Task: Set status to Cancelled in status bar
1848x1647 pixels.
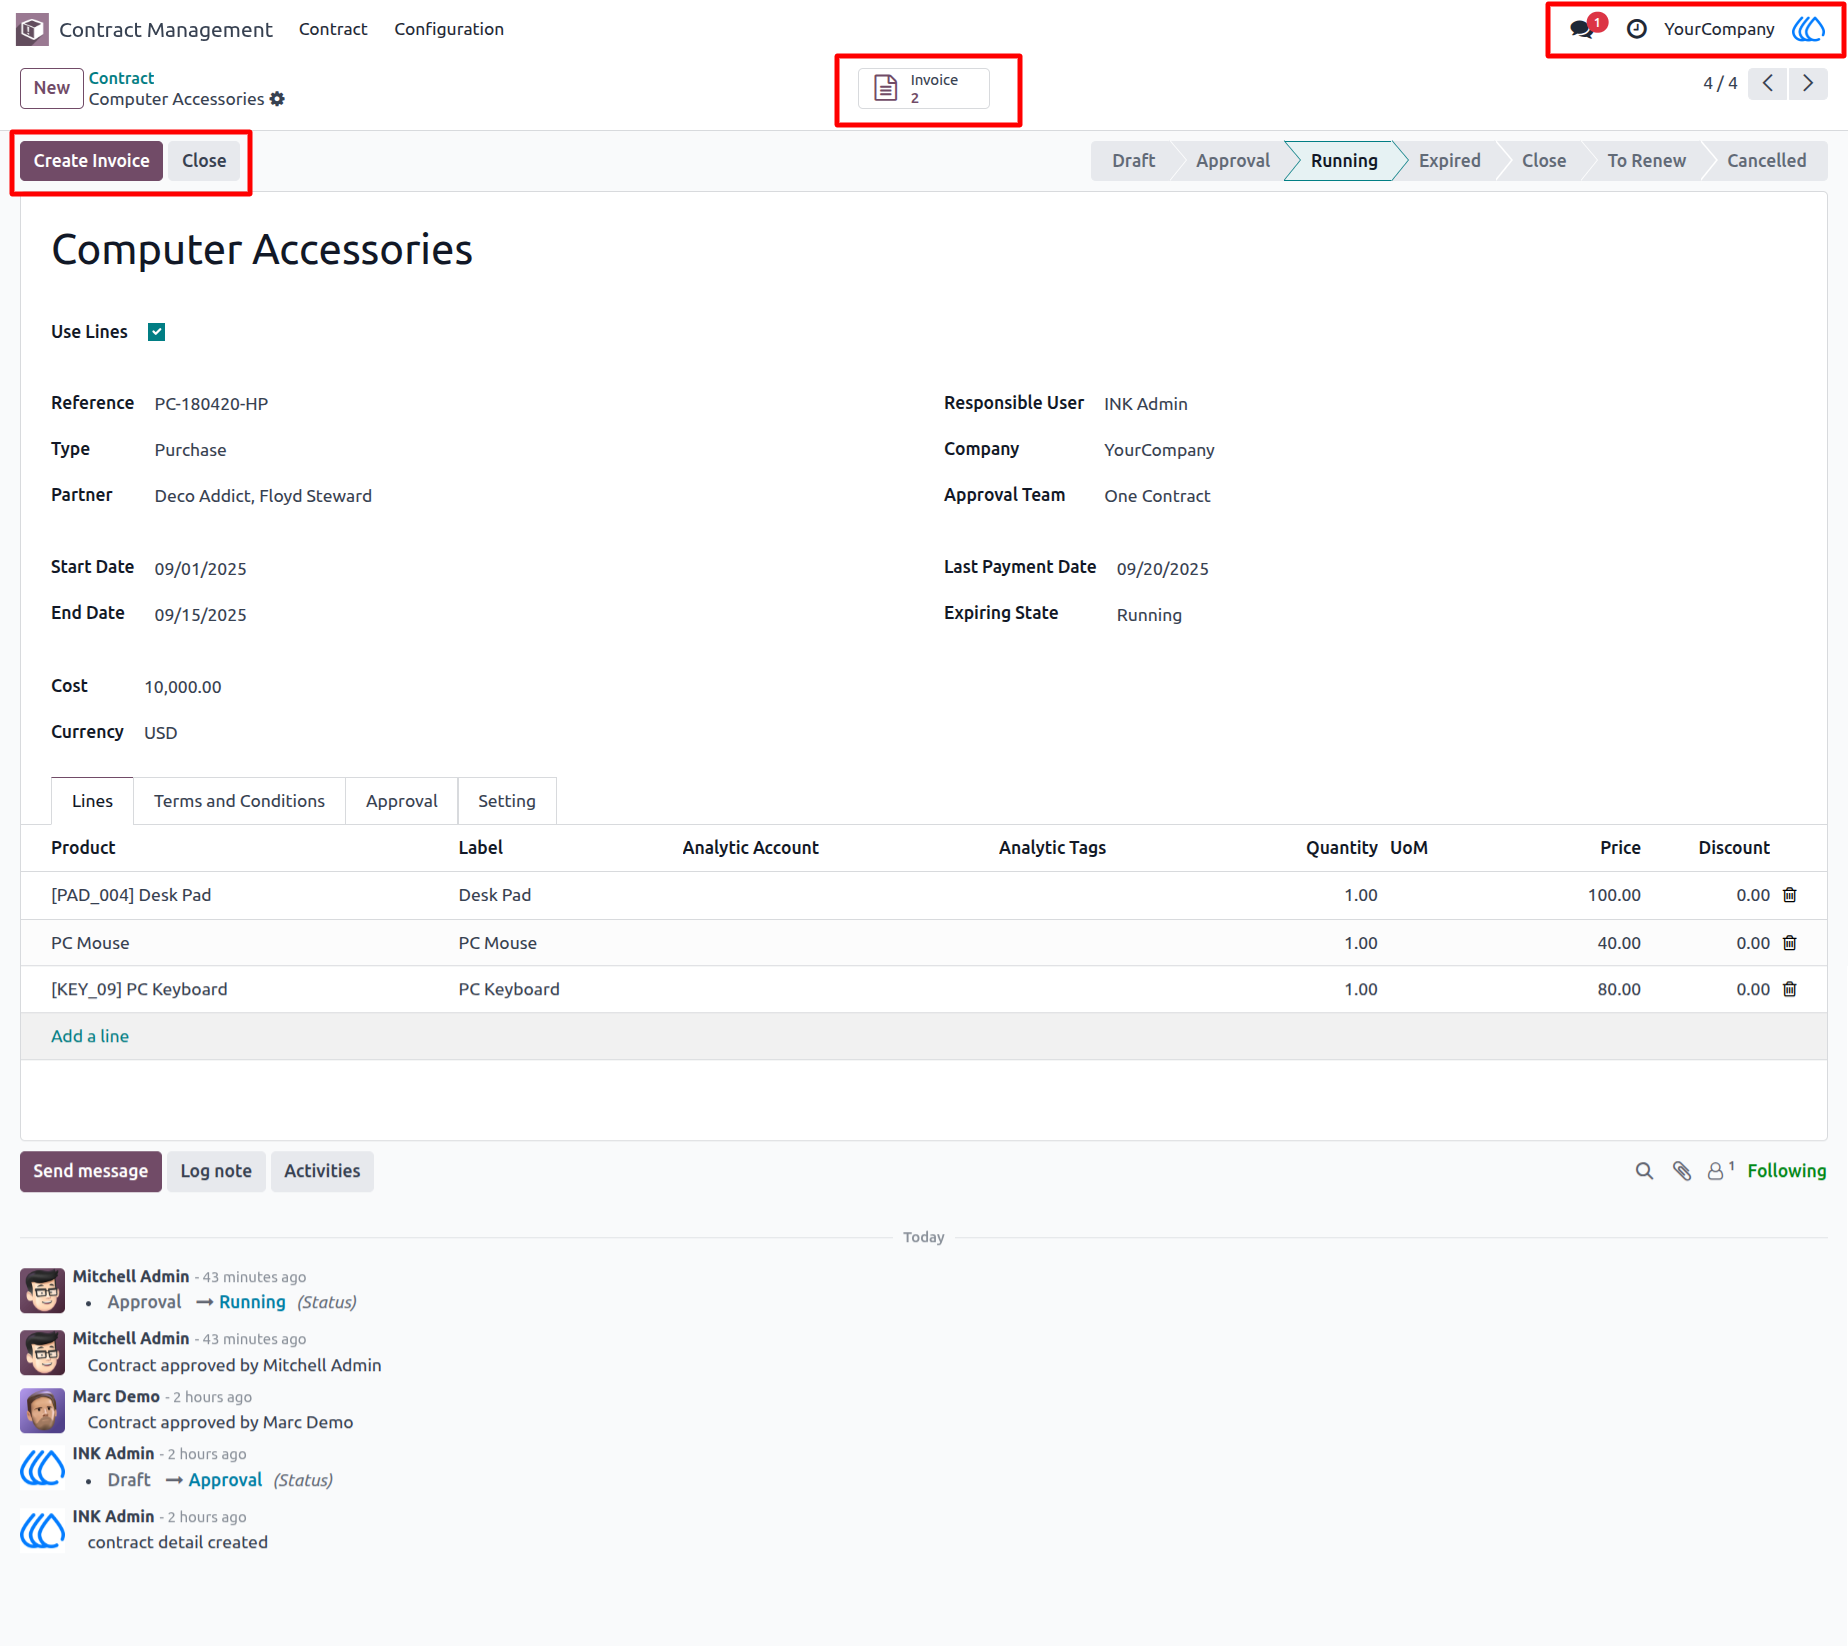Action: [x=1766, y=161]
